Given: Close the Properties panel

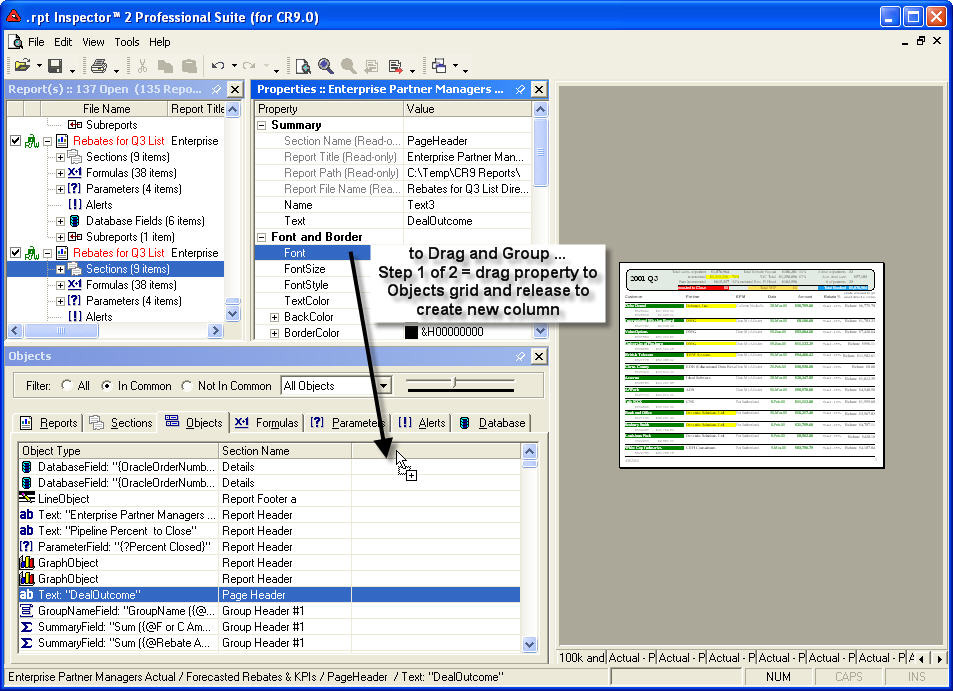Looking at the screenshot, I should click(x=538, y=89).
